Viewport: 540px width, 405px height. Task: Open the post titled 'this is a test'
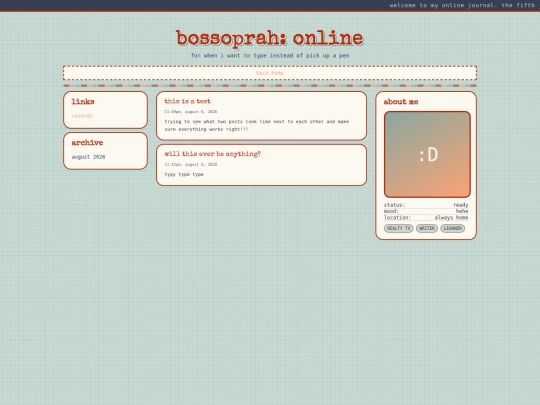187,101
